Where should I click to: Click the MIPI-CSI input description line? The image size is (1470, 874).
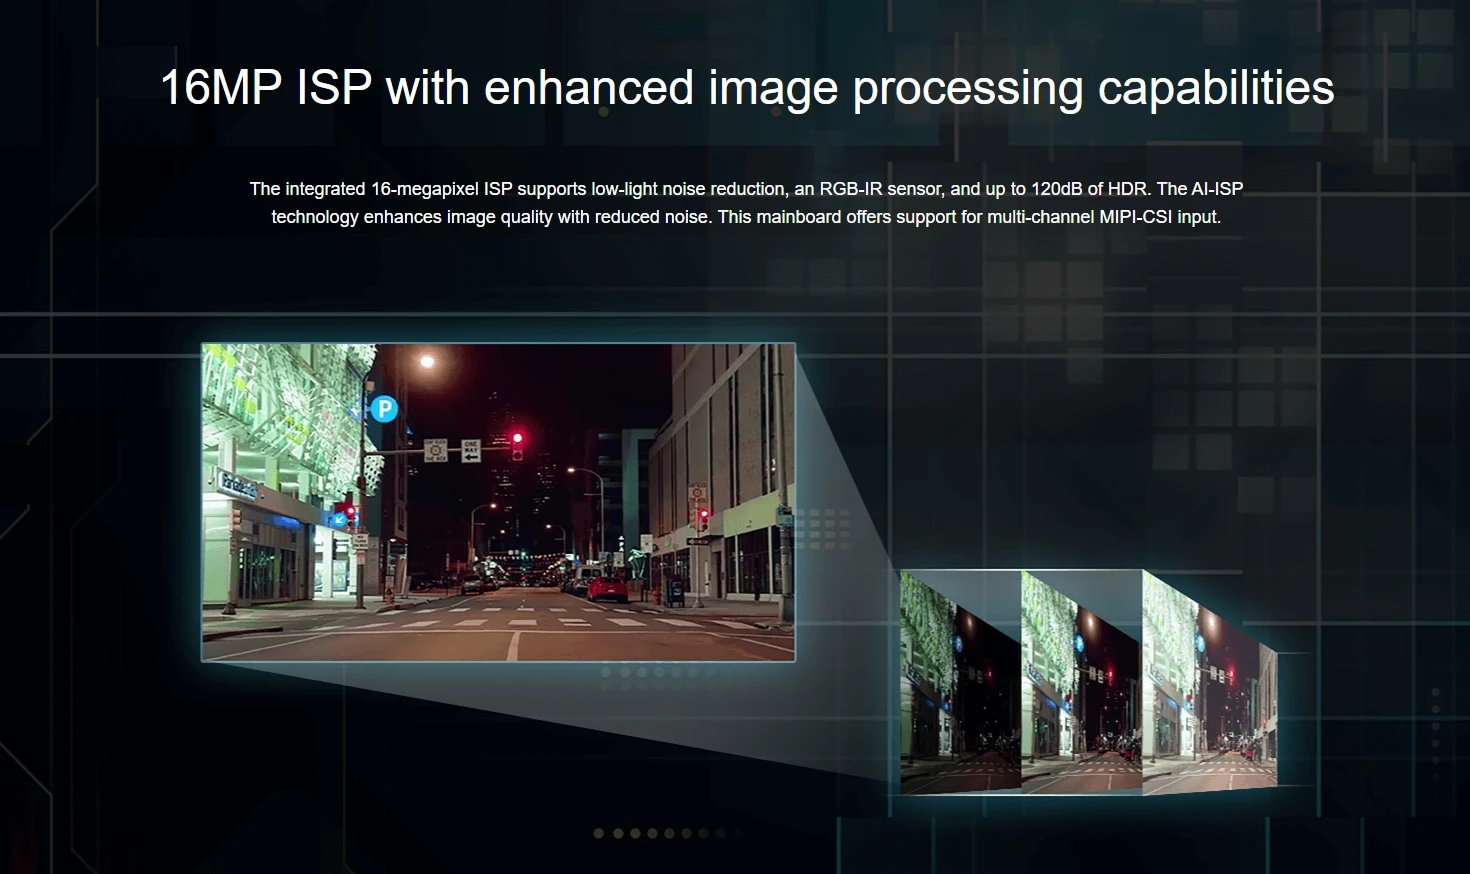tap(746, 217)
